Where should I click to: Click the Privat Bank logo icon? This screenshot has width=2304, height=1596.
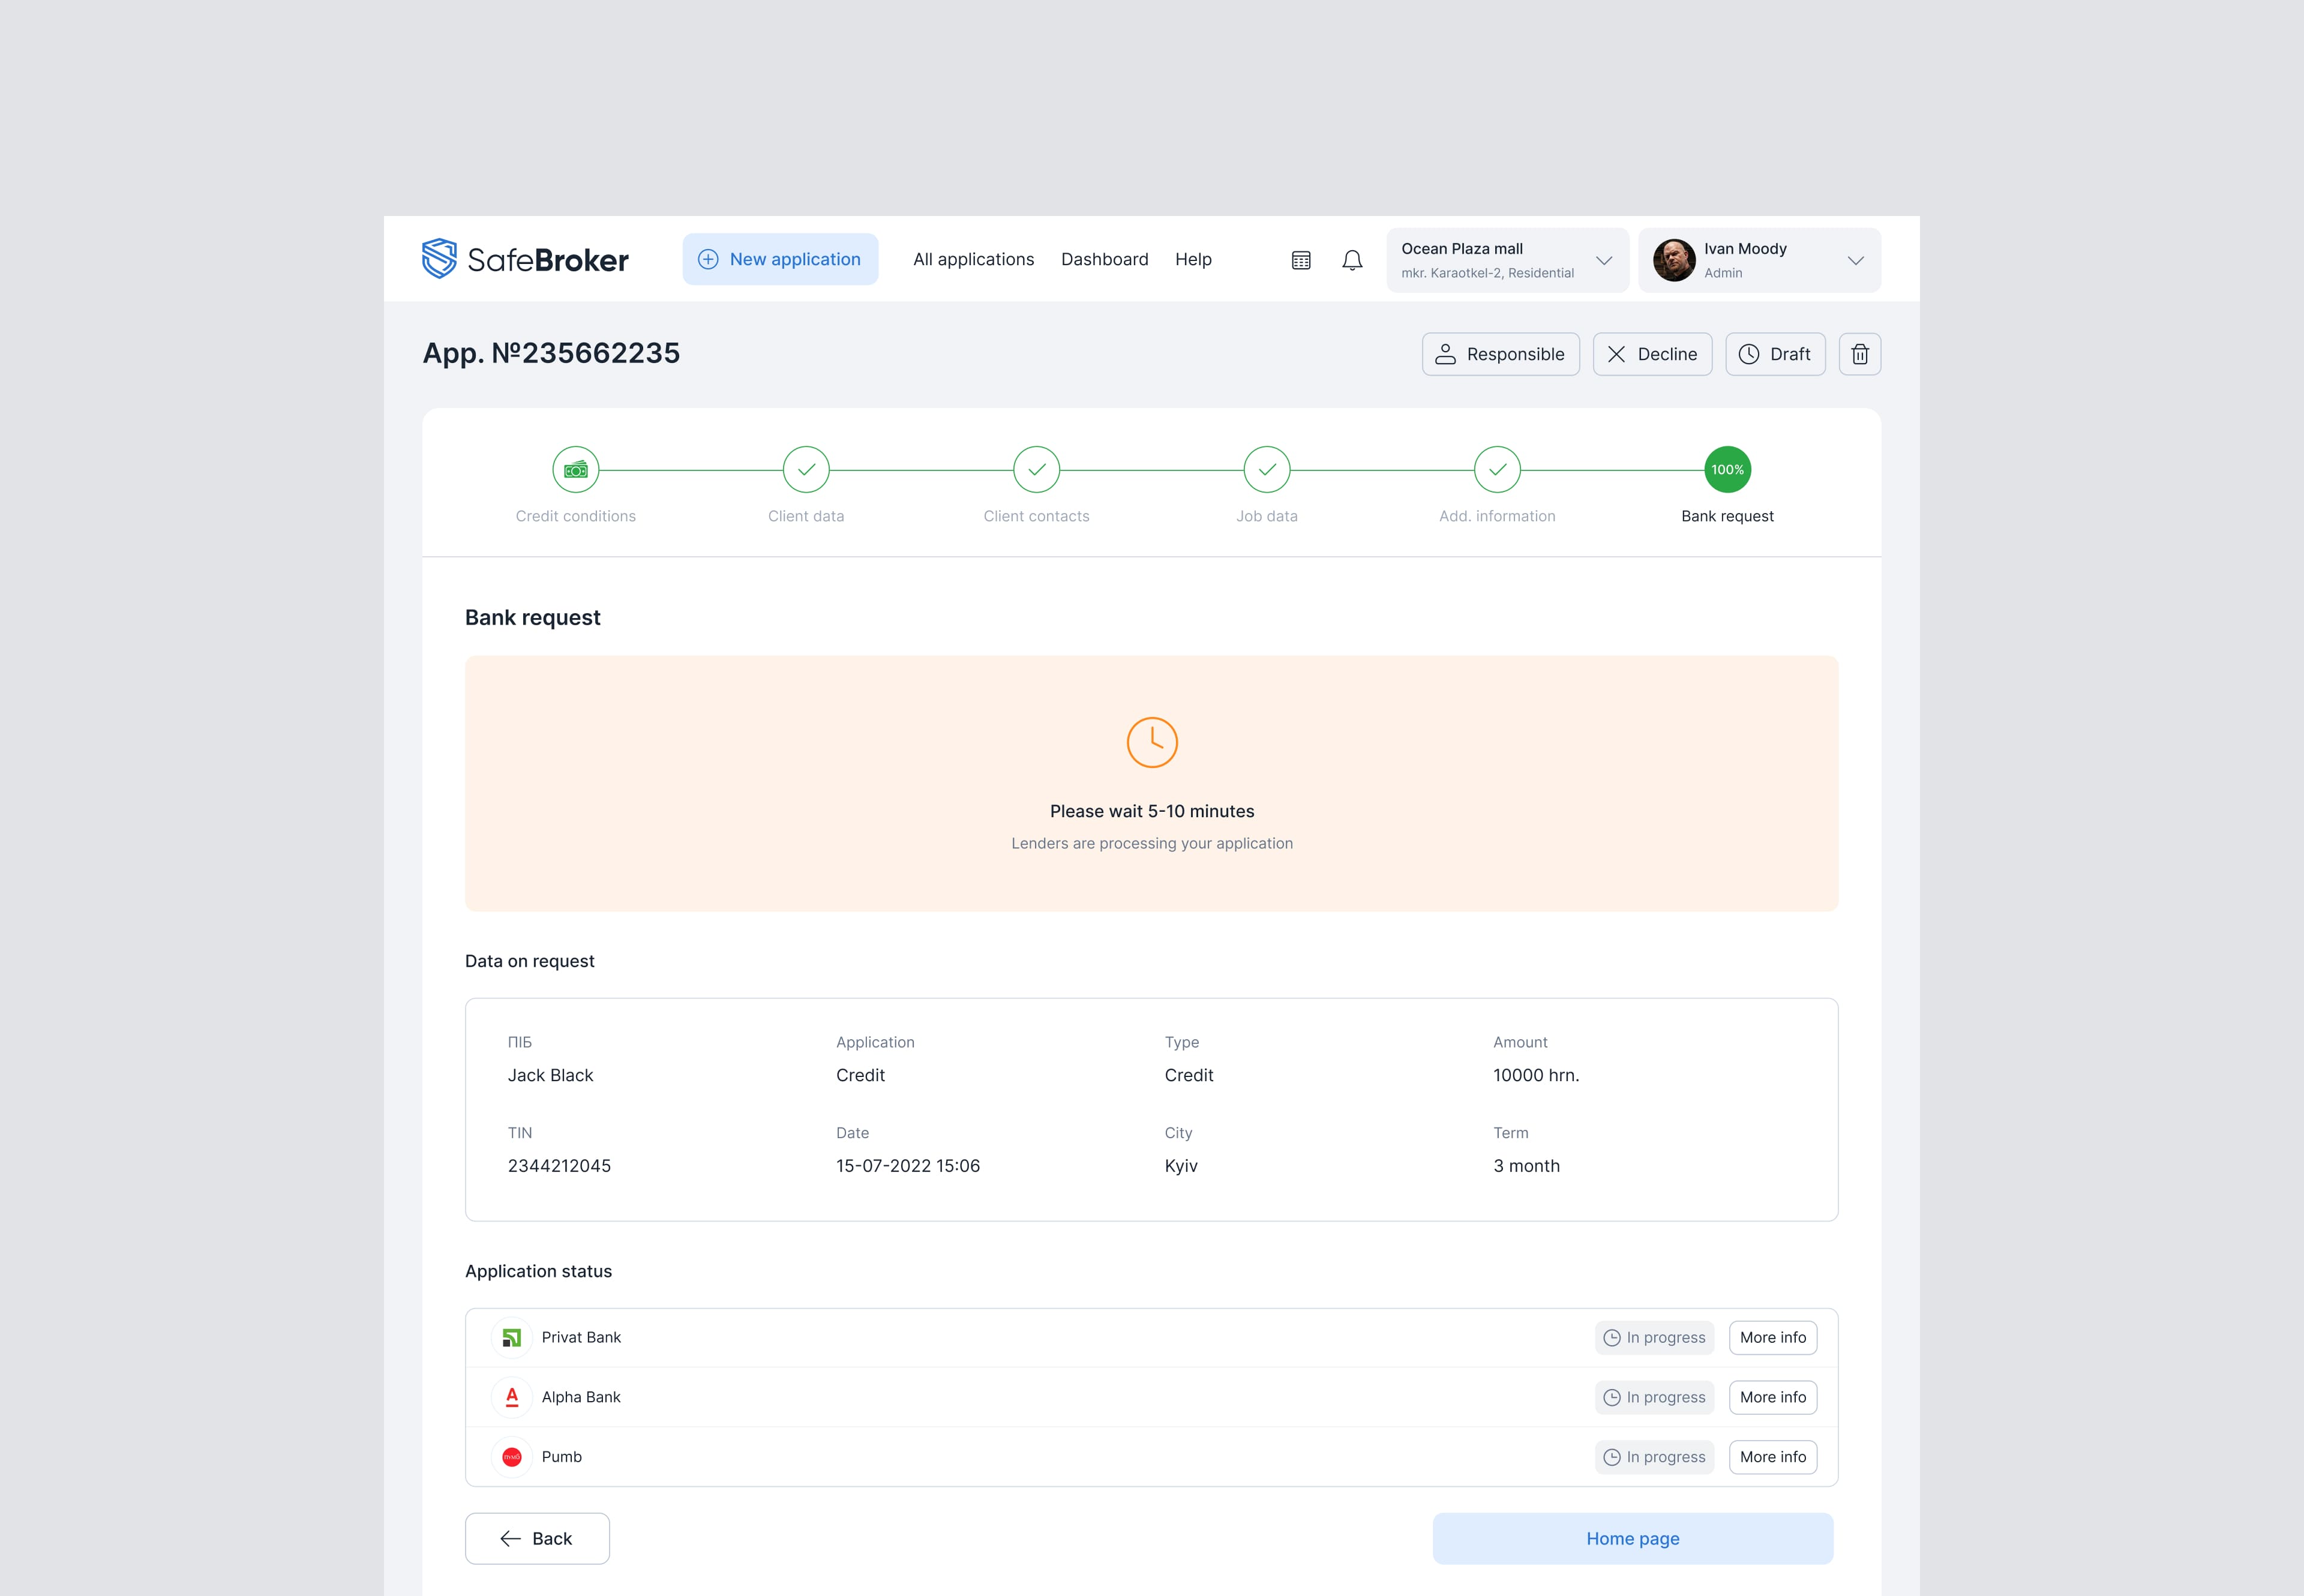pyautogui.click(x=511, y=1337)
